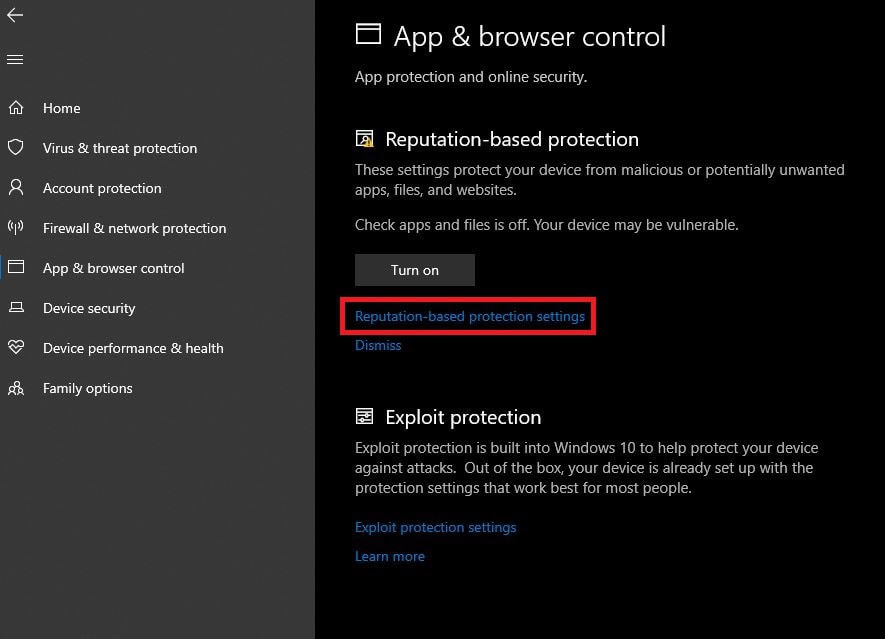Click the Family options people icon
This screenshot has width=885, height=639.
(x=15, y=388)
